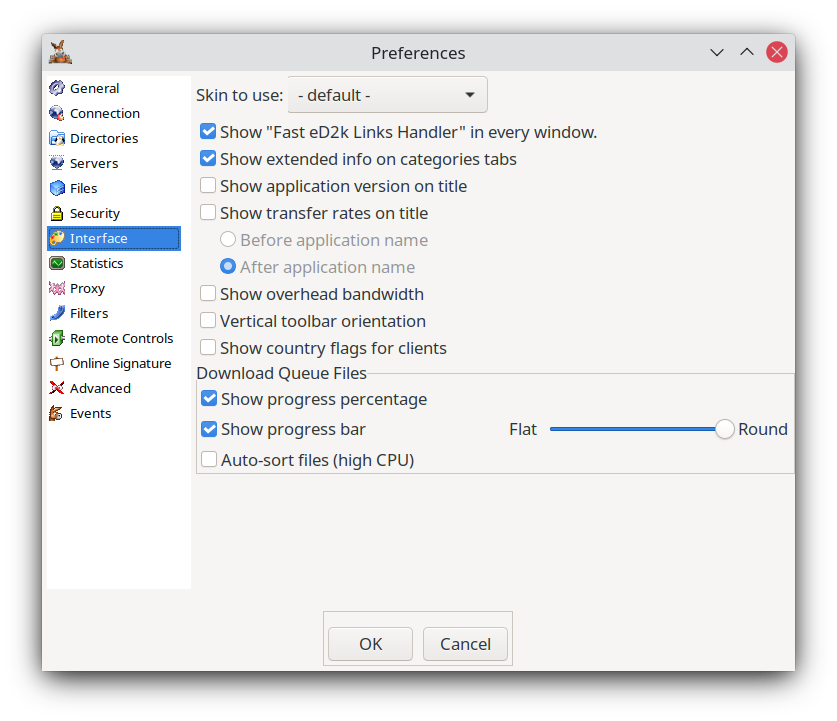Click the aMule mascot icon in title bar
The image size is (837, 721).
60,52
